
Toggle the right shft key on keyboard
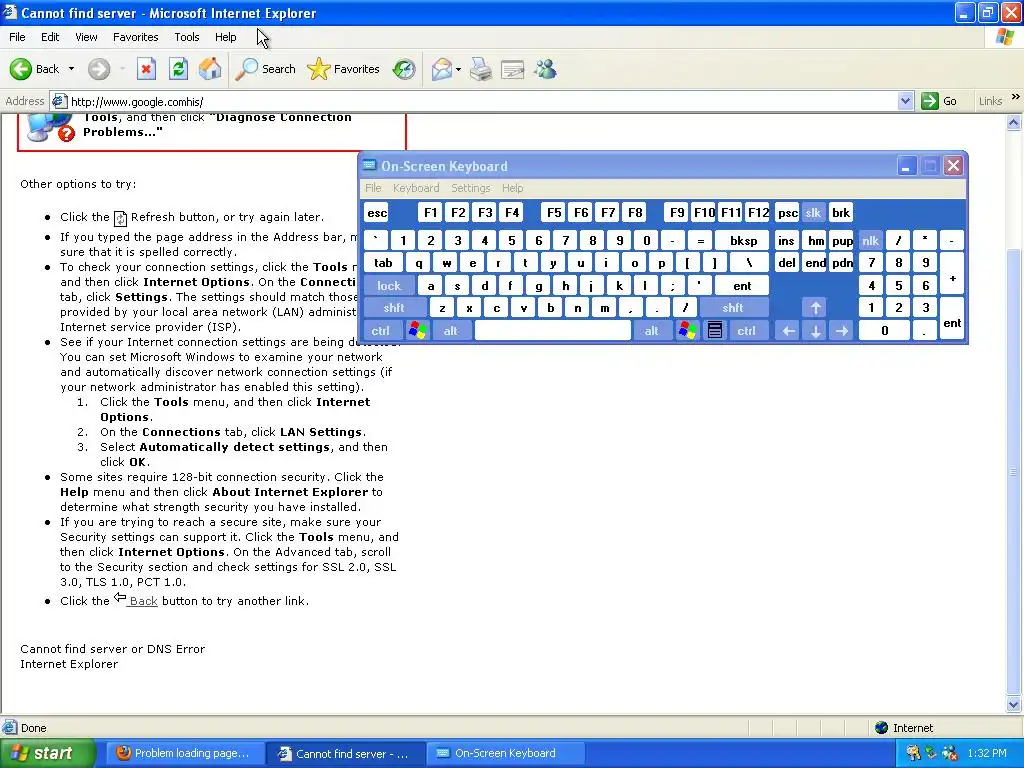733,308
